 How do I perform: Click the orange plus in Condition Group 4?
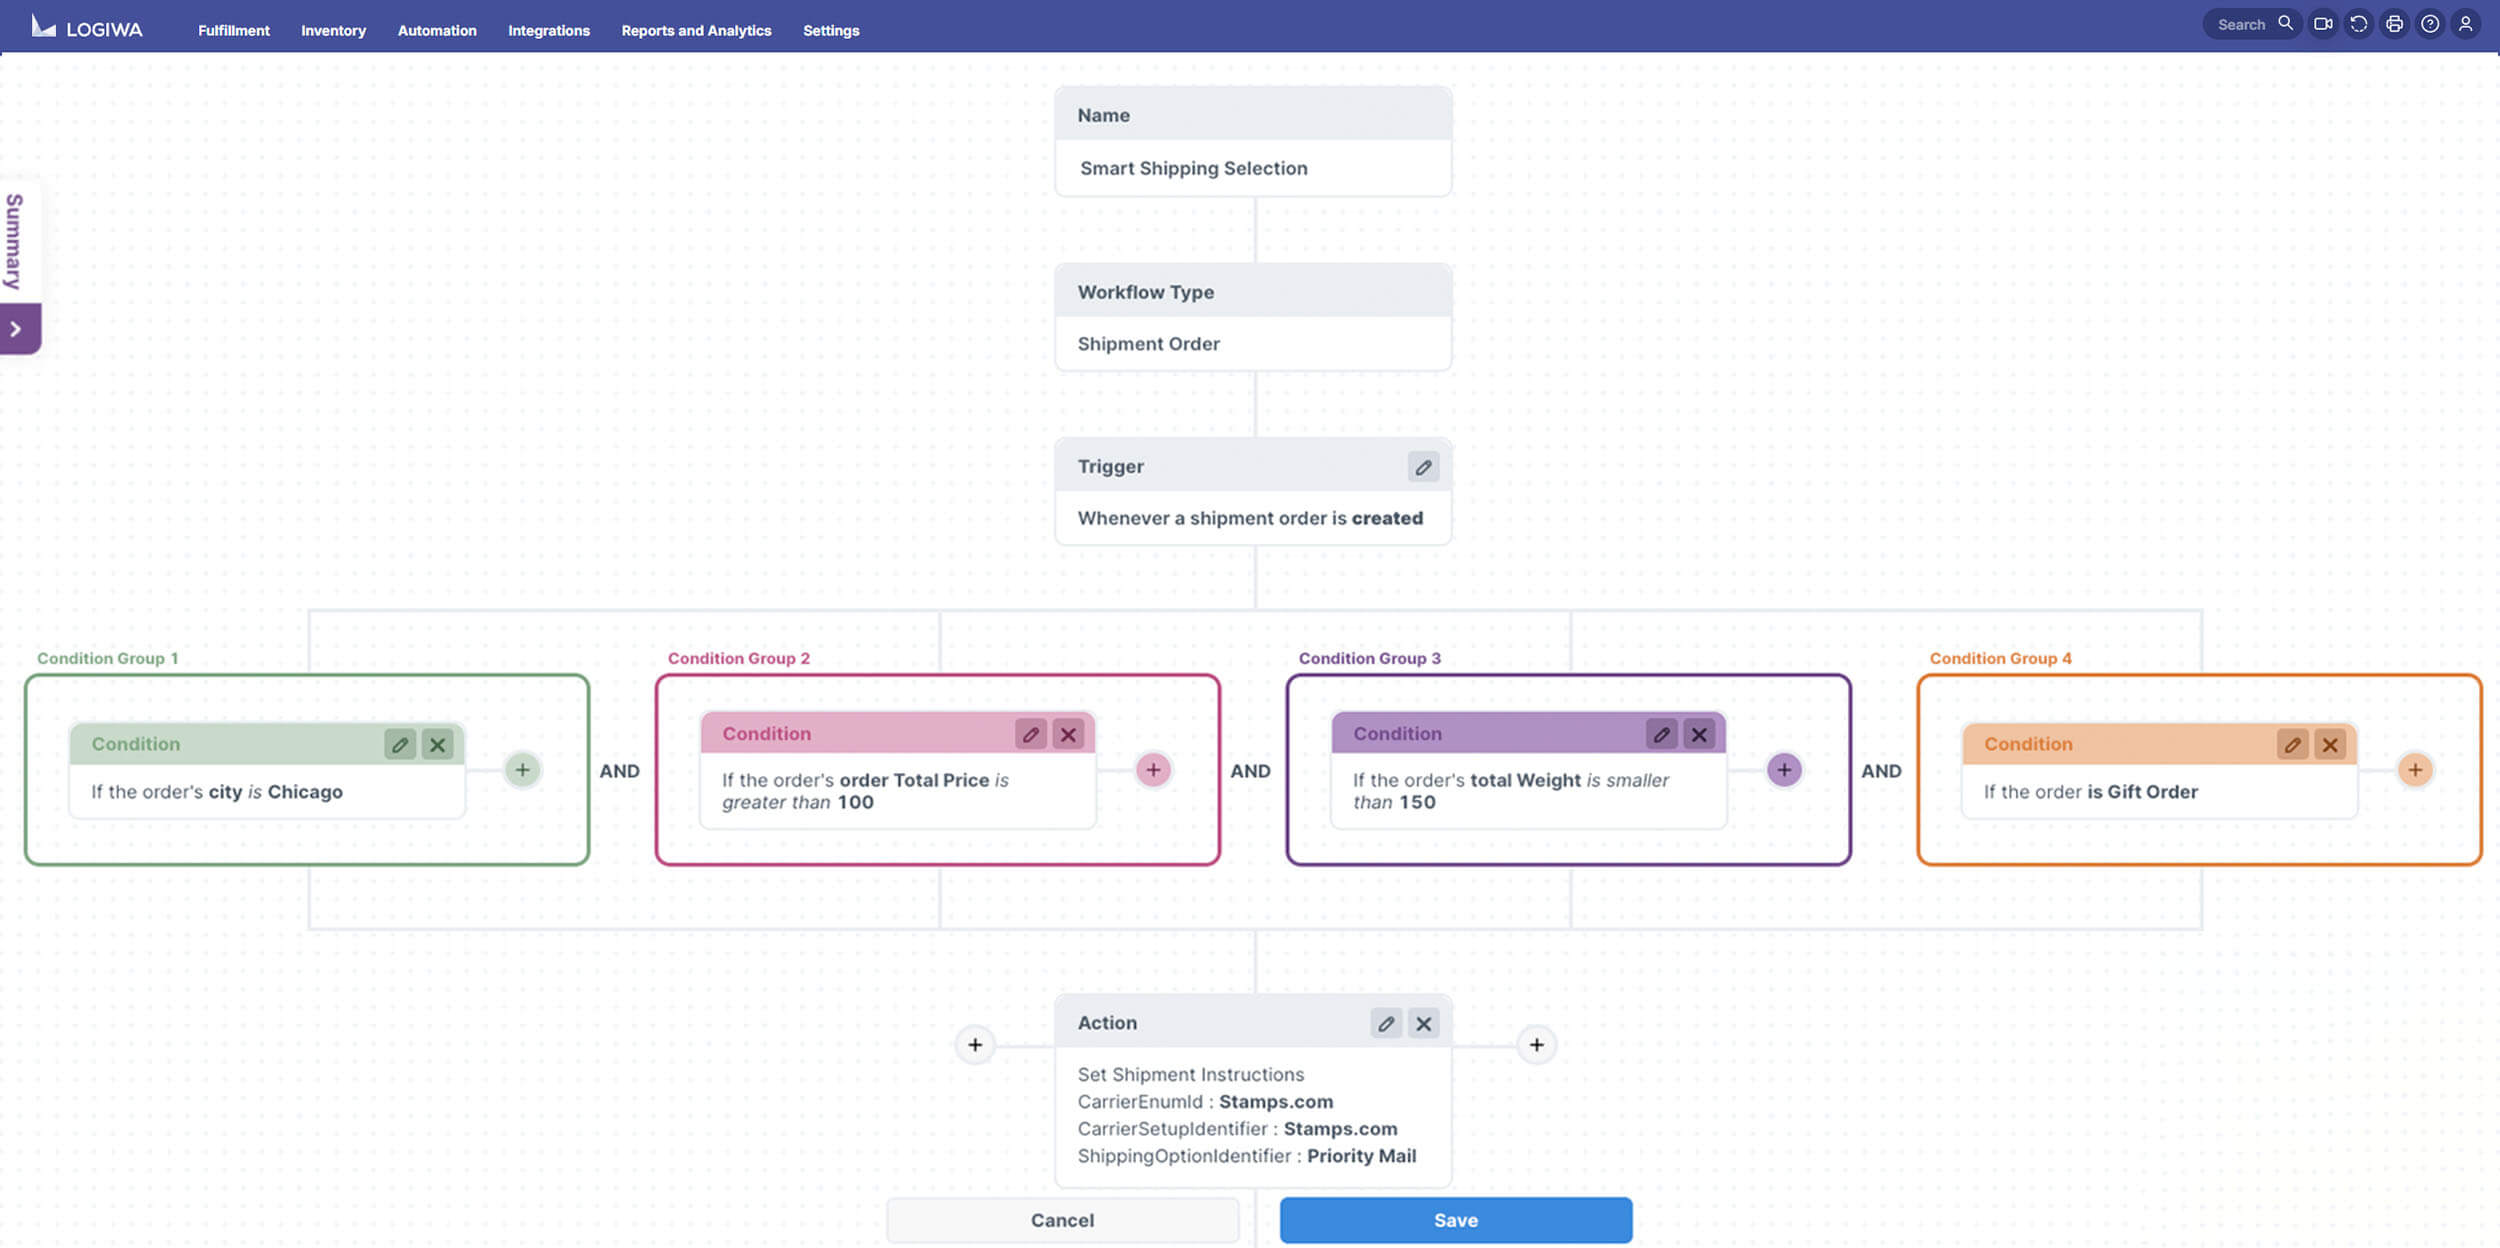click(x=2415, y=770)
